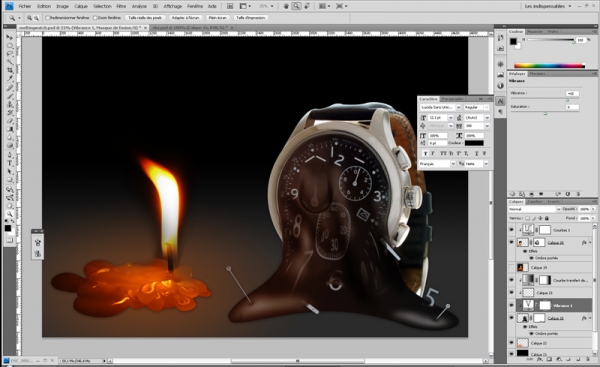Hide the Courbes 1 layer

click(x=512, y=230)
